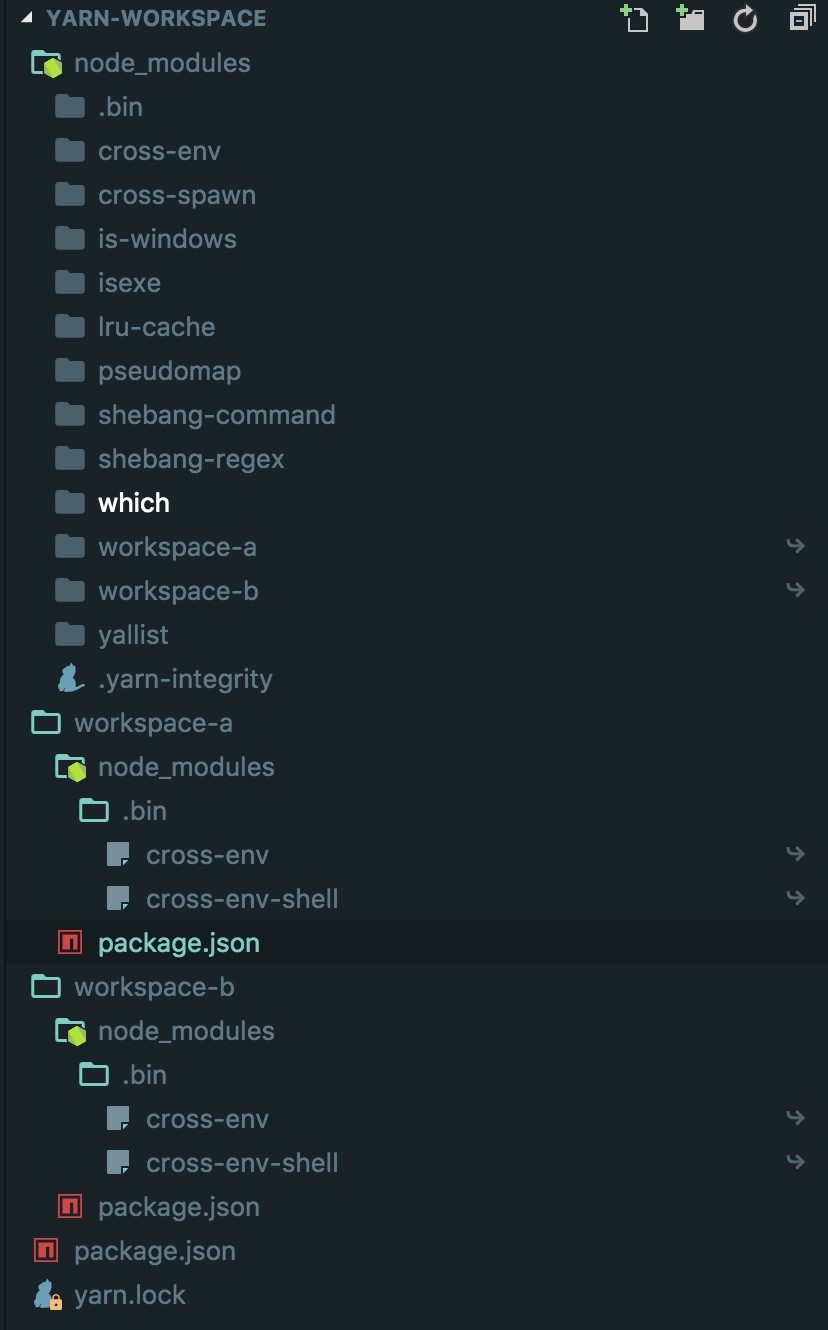Click the .yarn-integrity cat icon

70,679
